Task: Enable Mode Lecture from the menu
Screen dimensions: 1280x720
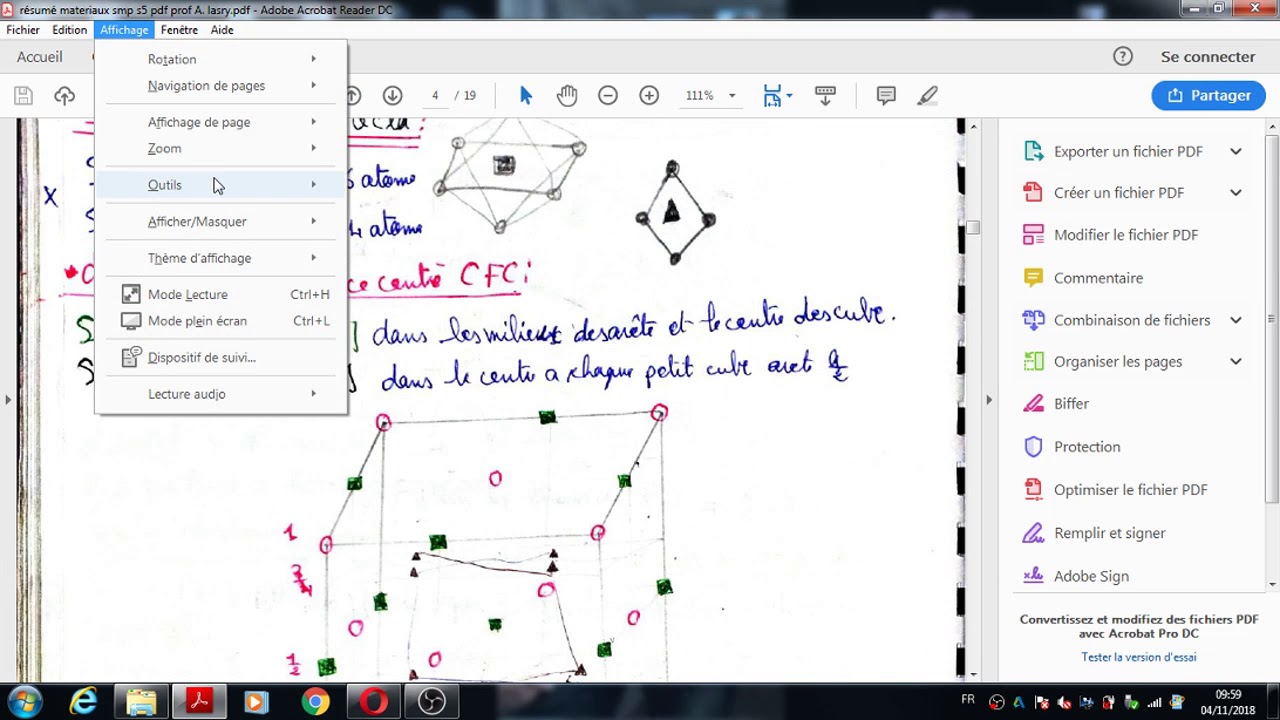Action: (x=221, y=294)
